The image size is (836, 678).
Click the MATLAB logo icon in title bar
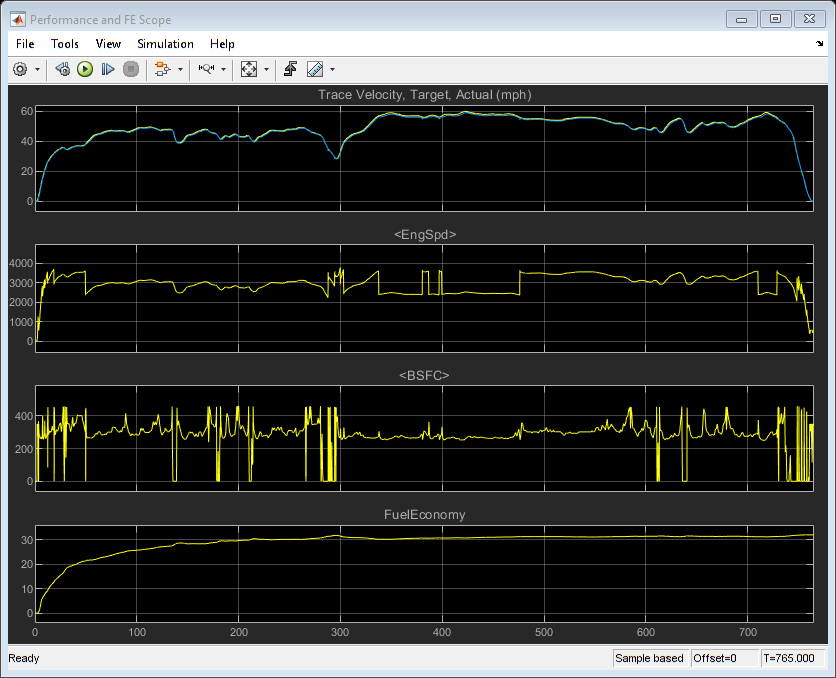18,20
